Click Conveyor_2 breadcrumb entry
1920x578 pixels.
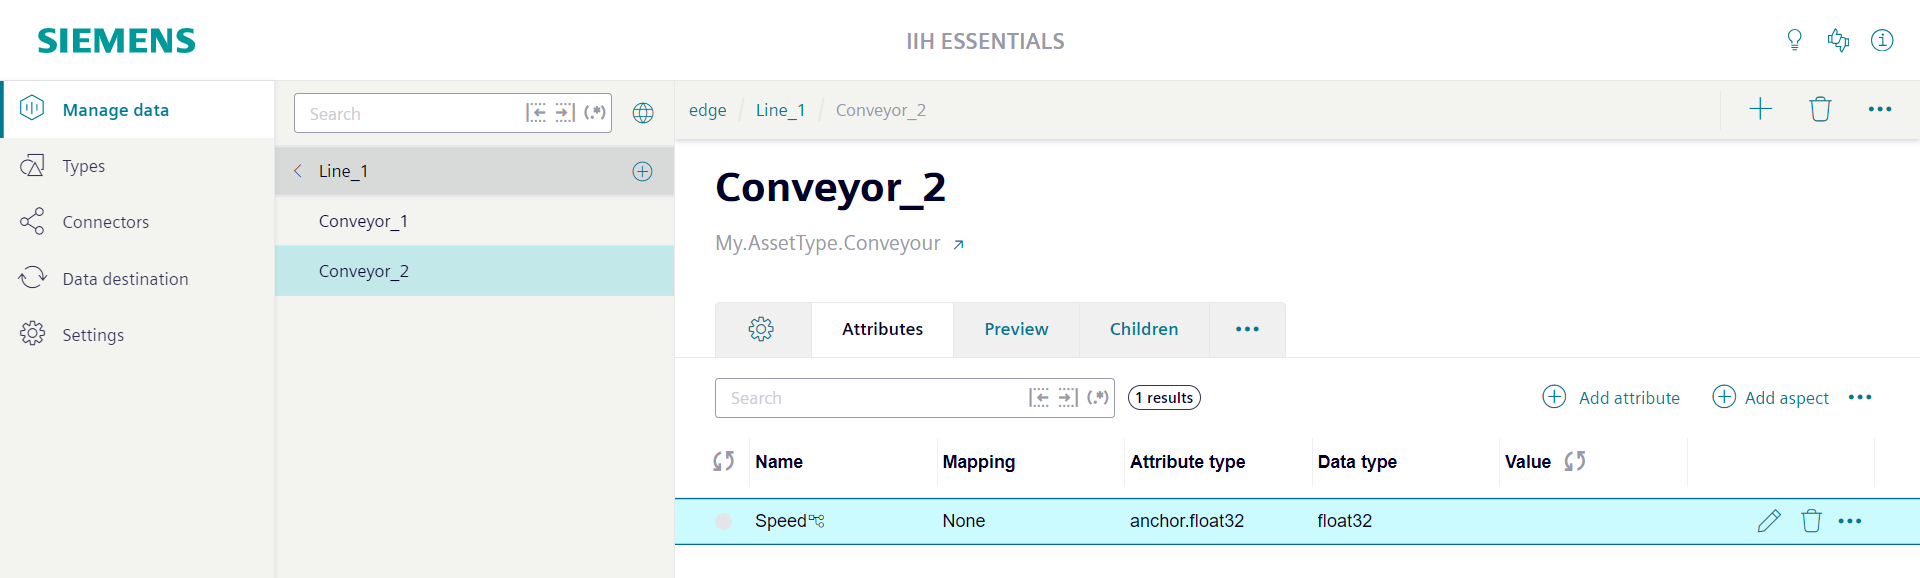tap(881, 110)
